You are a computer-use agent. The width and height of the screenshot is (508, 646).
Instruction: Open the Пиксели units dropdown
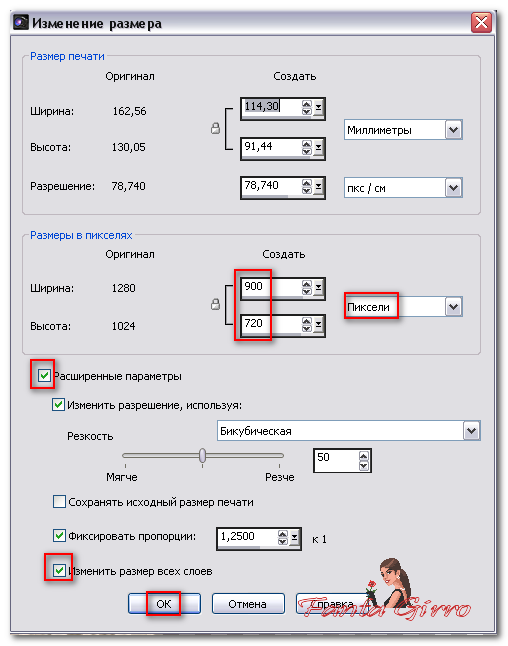click(x=453, y=307)
